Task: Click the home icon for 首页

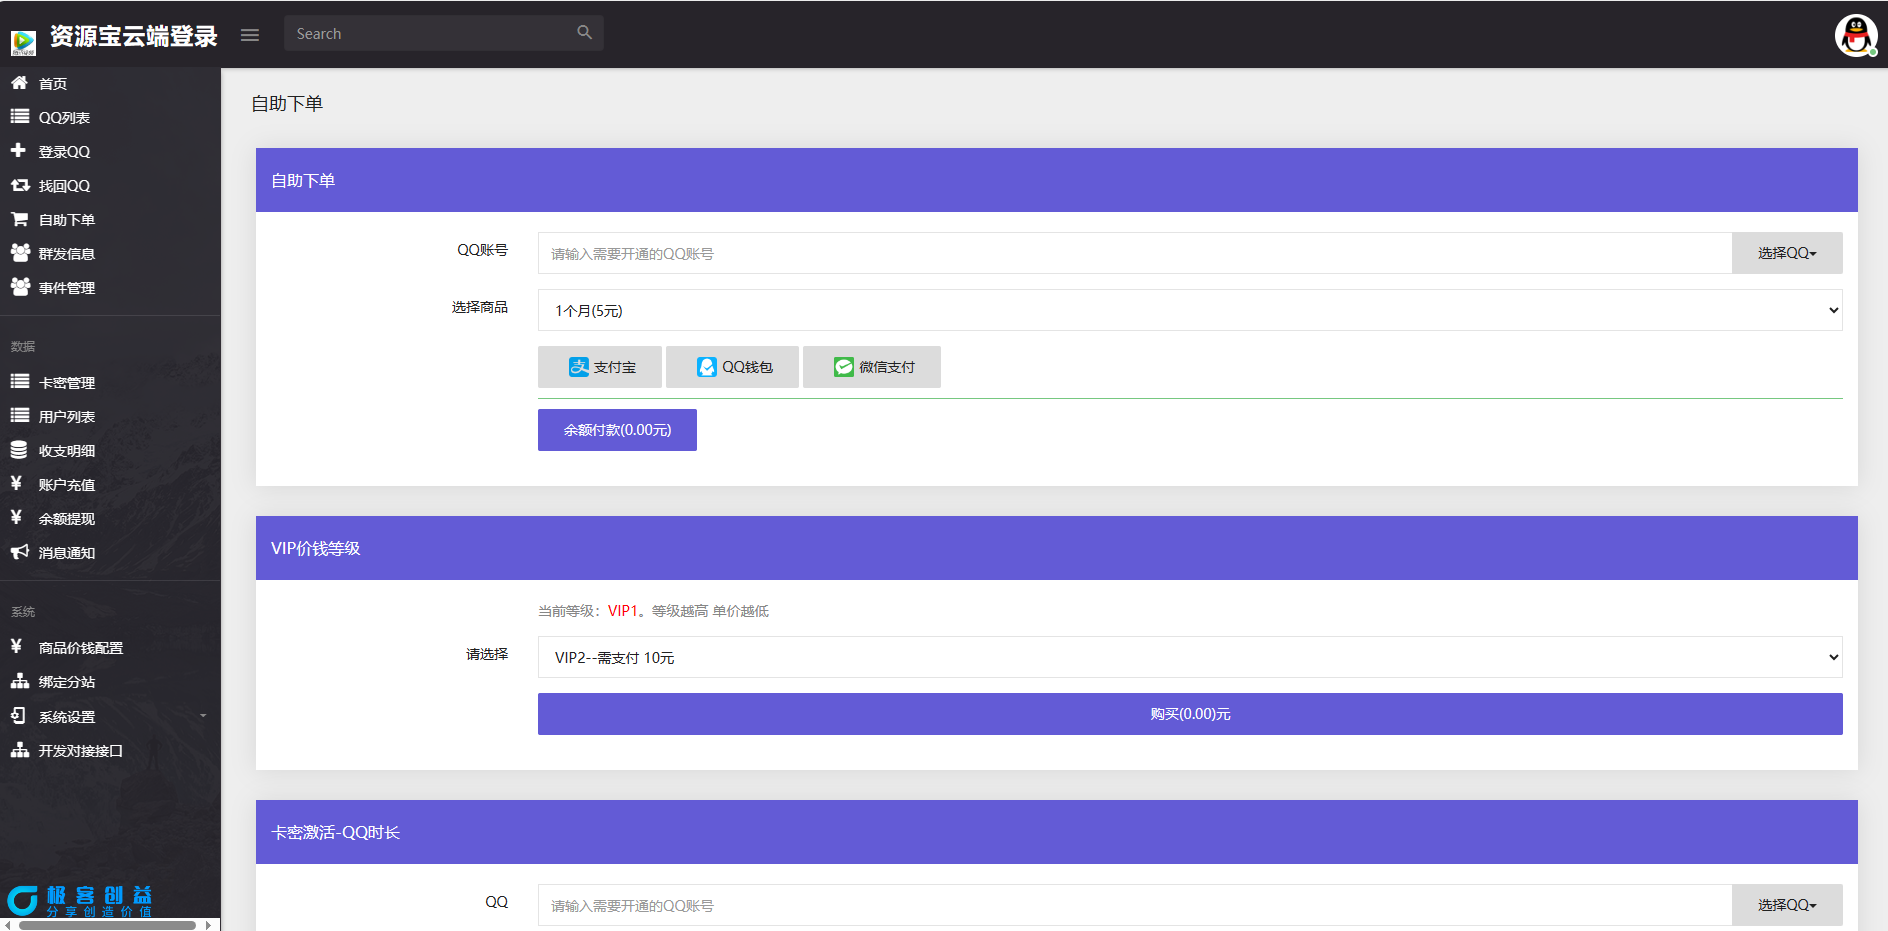Action: [x=19, y=83]
